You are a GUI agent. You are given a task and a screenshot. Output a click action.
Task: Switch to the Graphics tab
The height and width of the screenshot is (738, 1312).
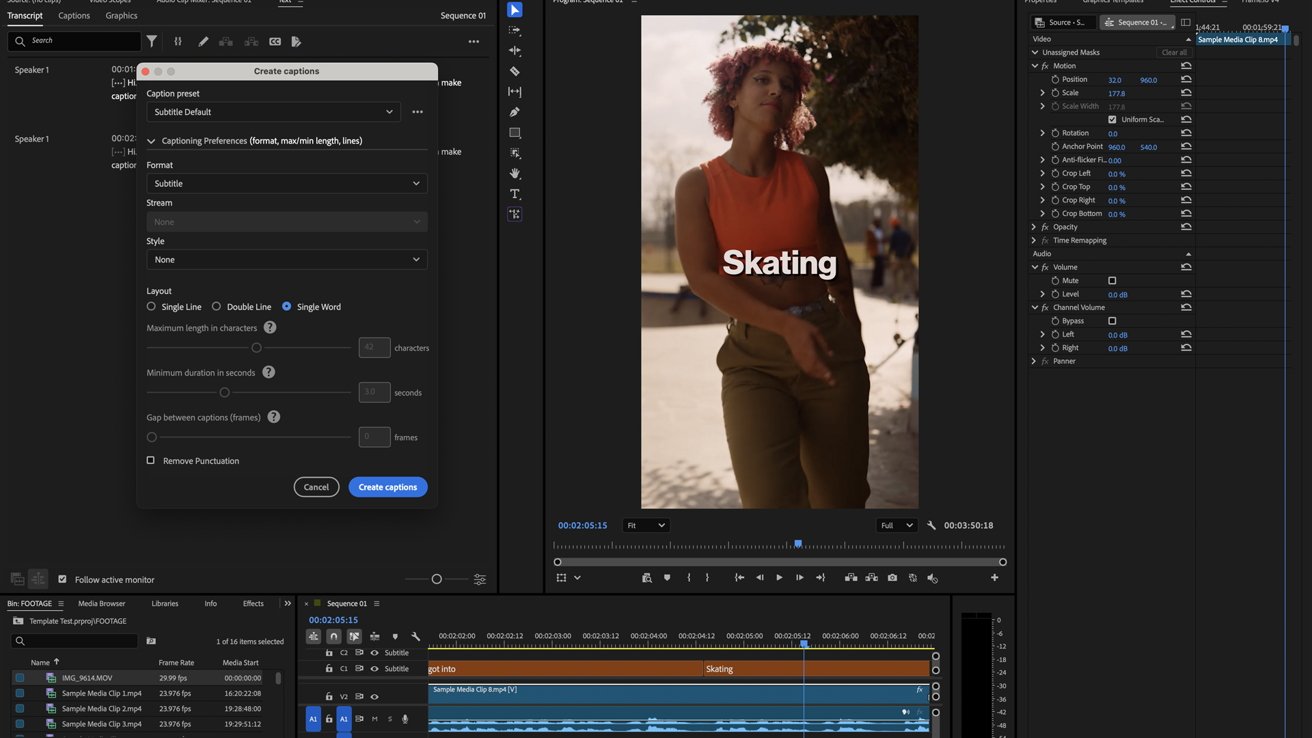click(x=121, y=16)
